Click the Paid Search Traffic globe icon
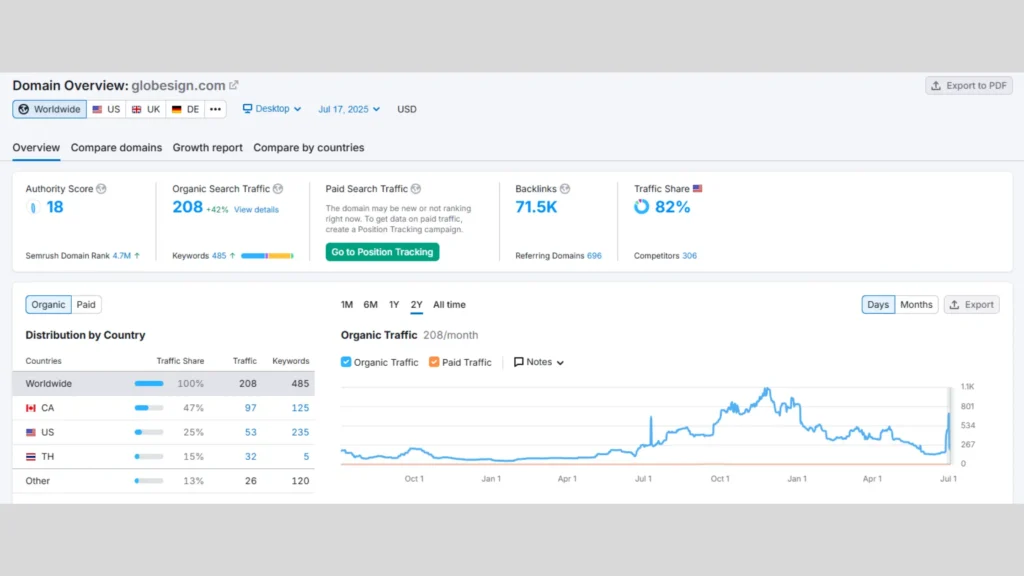The height and width of the screenshot is (576, 1024). click(416, 189)
